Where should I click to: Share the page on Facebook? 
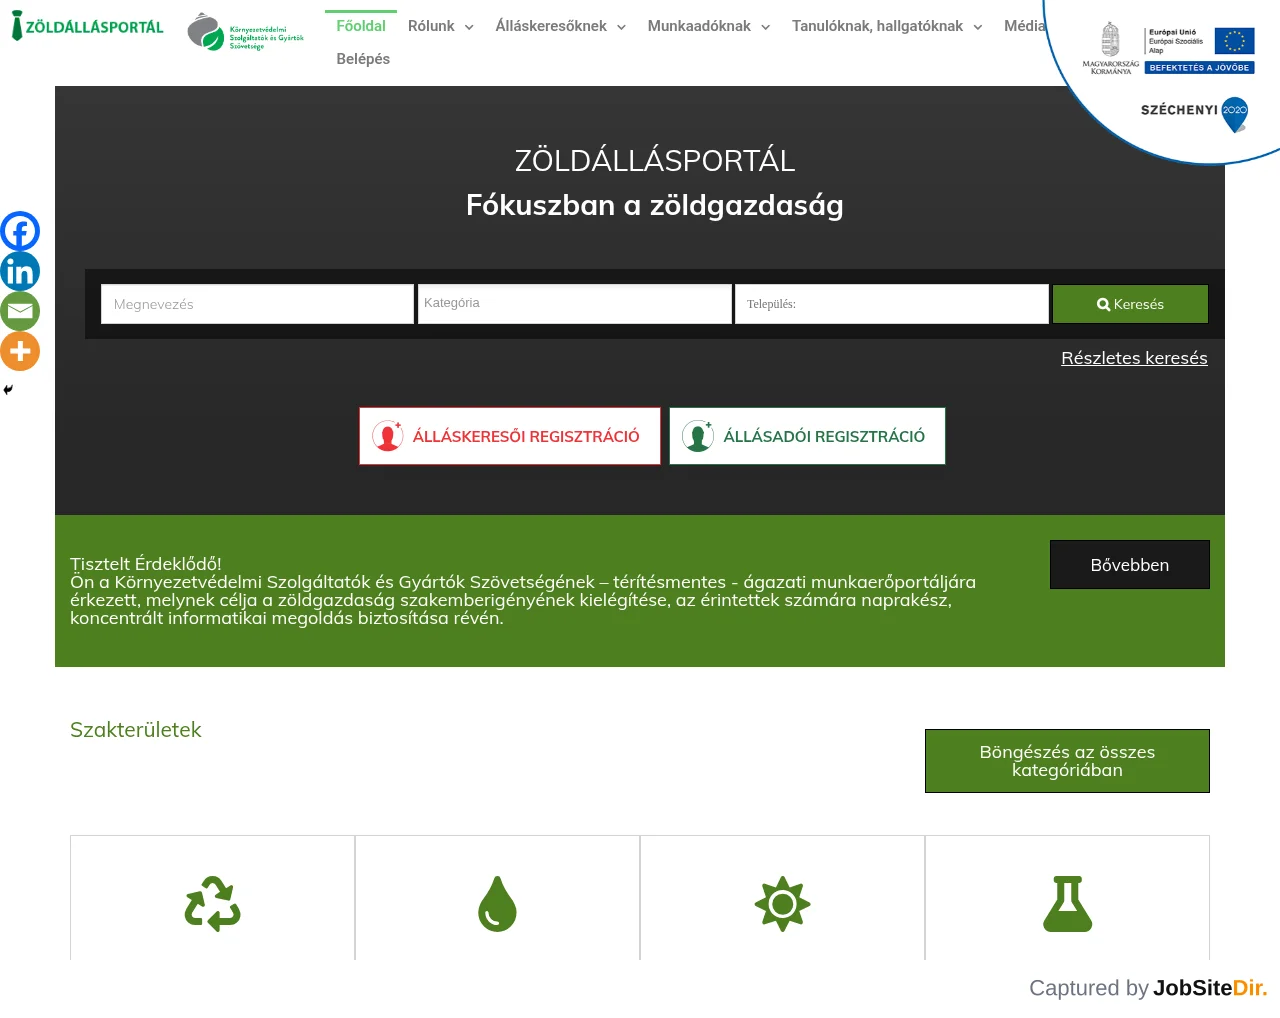pos(20,231)
